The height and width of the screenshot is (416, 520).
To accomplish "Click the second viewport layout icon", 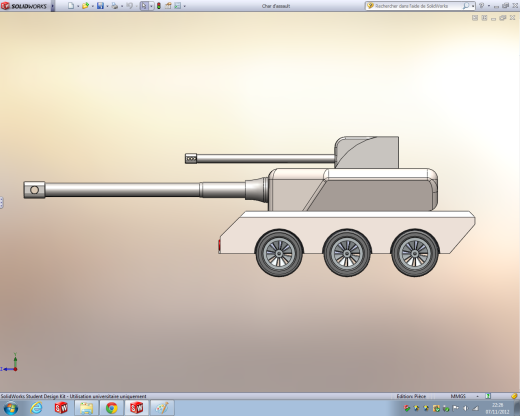I will [484, 18].
